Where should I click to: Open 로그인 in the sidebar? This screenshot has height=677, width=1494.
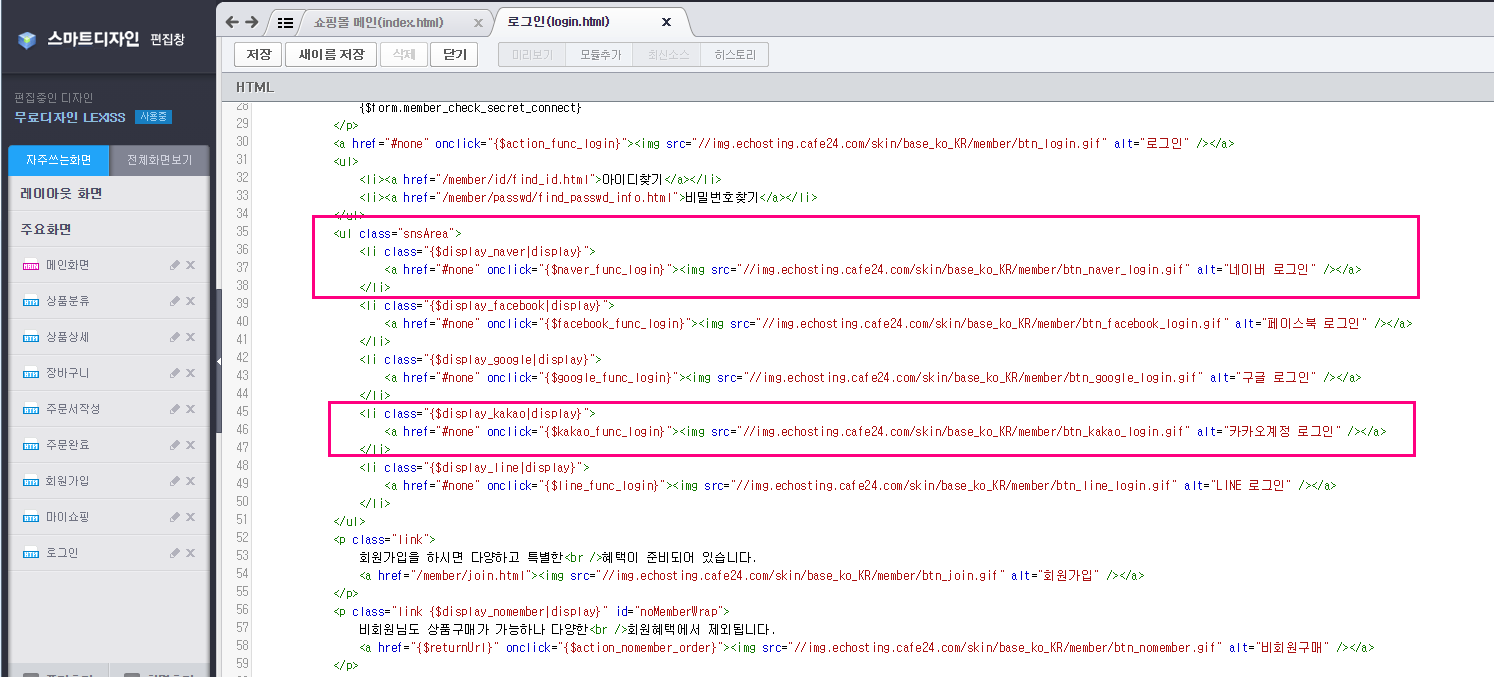pyautogui.click(x=62, y=553)
